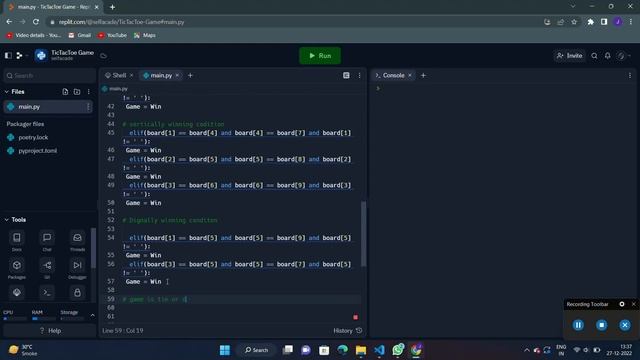The height and width of the screenshot is (360, 640).
Task: Open the Packages tool
Action: point(17,268)
